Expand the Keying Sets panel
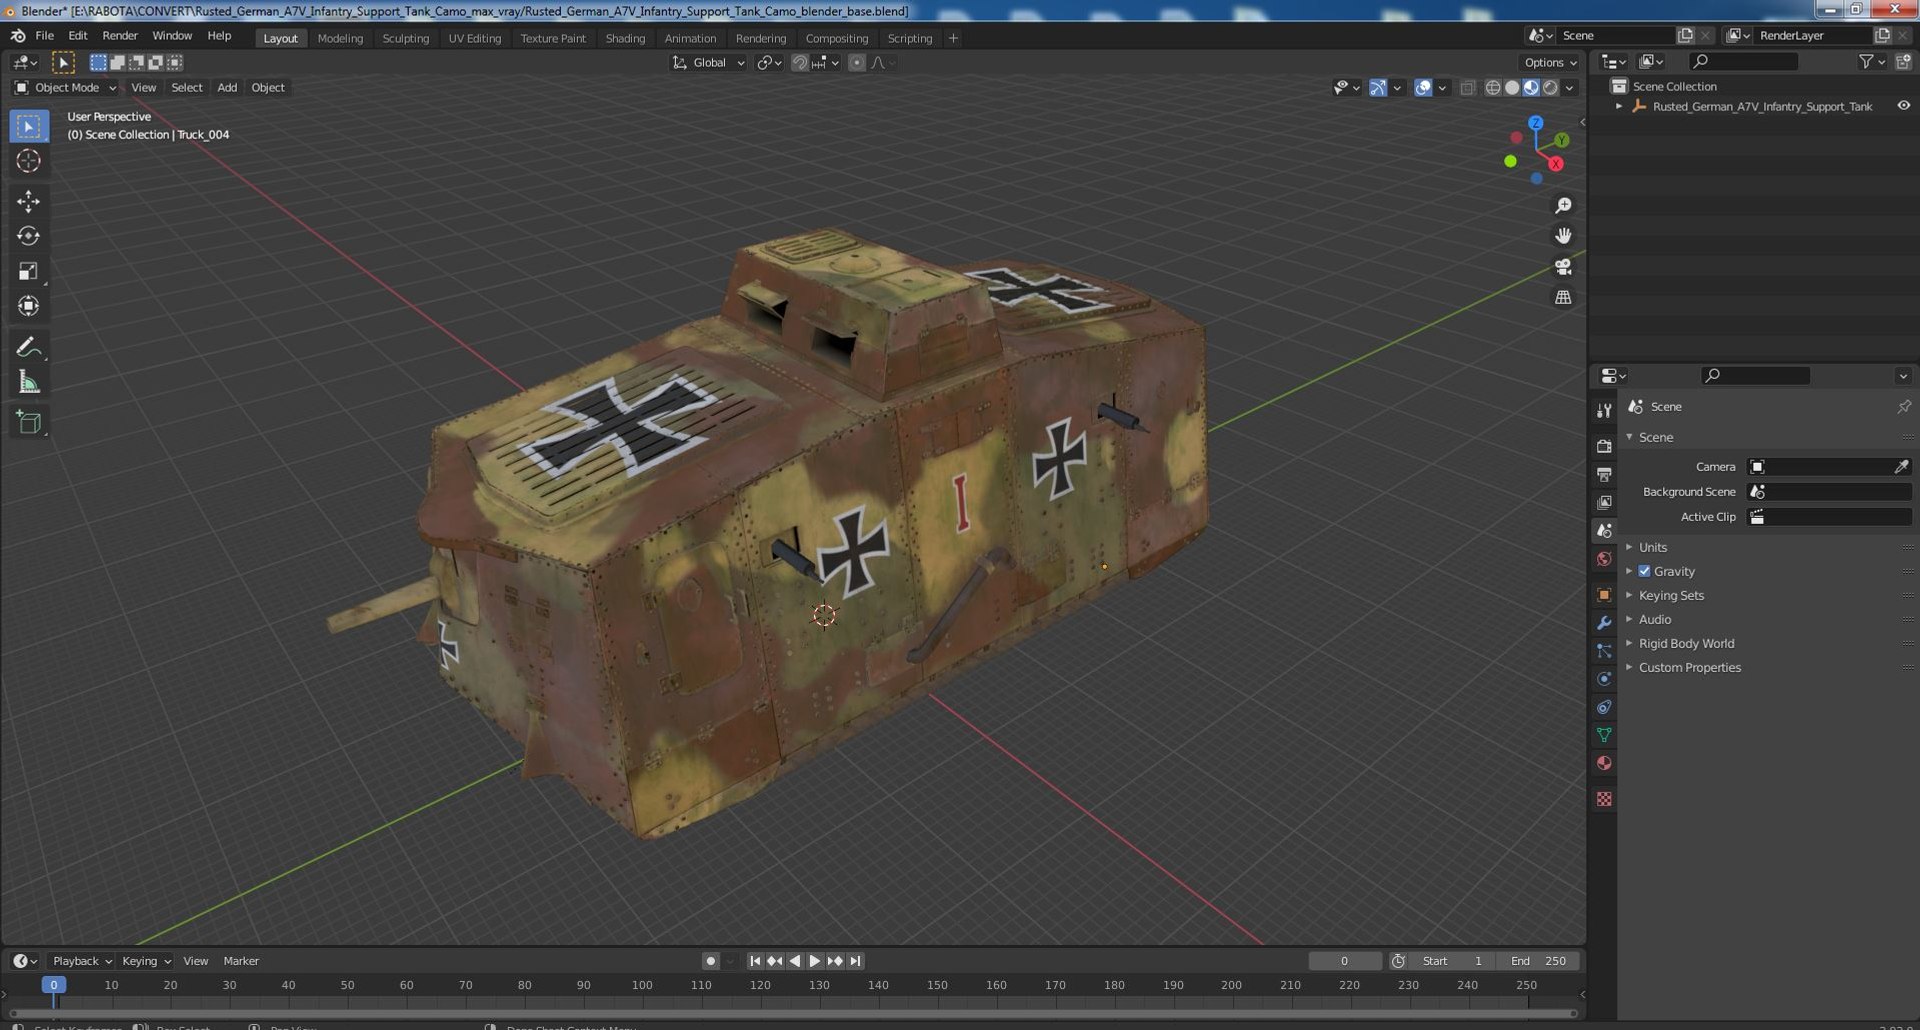 [x=1670, y=595]
